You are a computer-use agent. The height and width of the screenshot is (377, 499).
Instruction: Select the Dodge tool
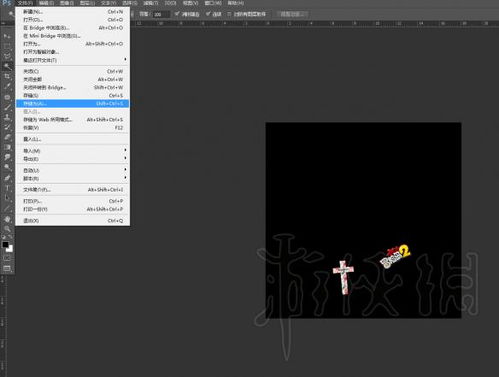[x=7, y=167]
